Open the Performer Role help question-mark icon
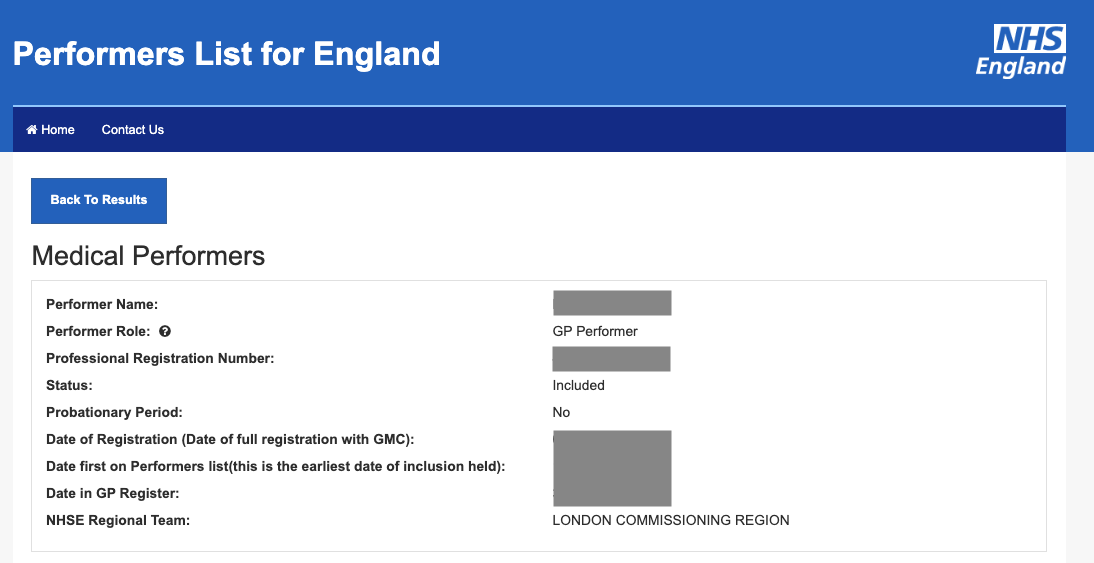This screenshot has width=1094, height=563. point(165,331)
